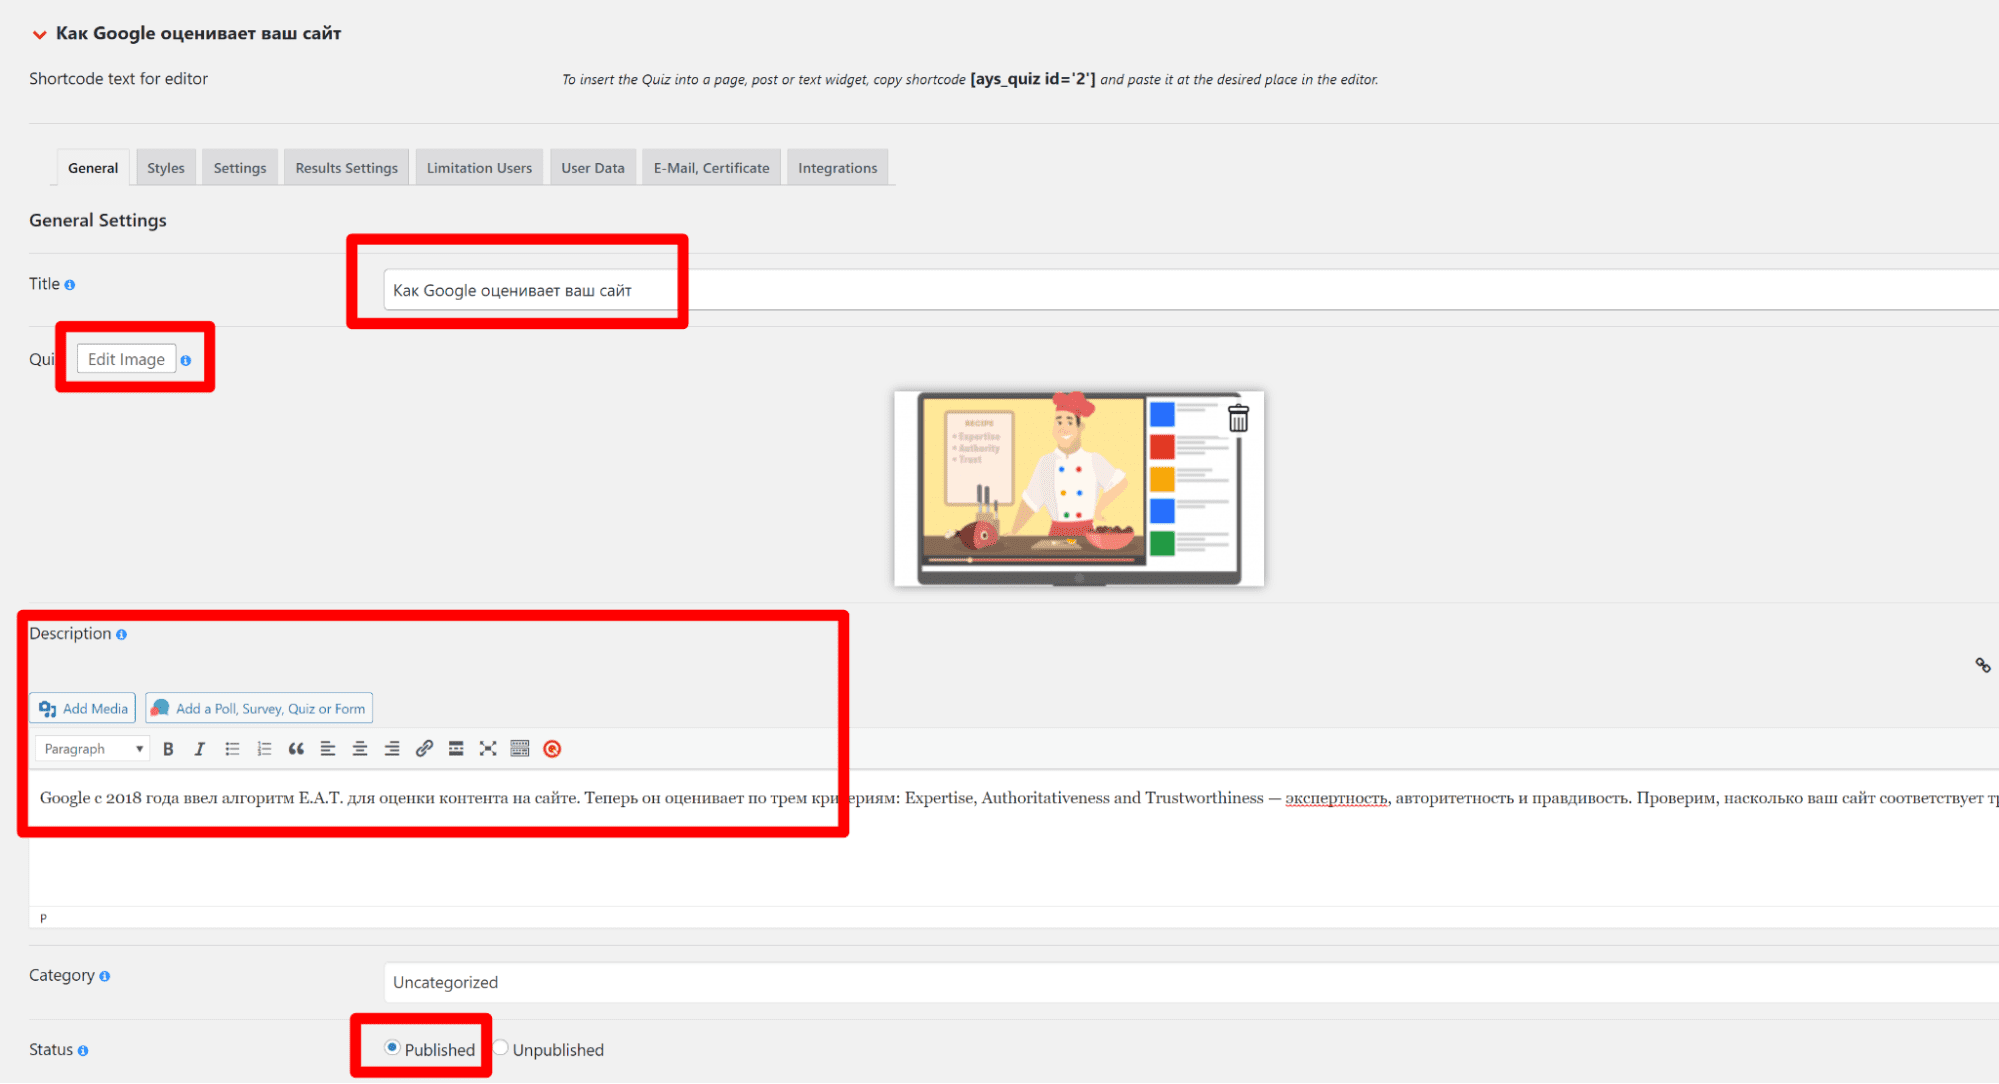This screenshot has width=1999, height=1084.
Task: Open the Results Settings tab
Action: [x=346, y=168]
